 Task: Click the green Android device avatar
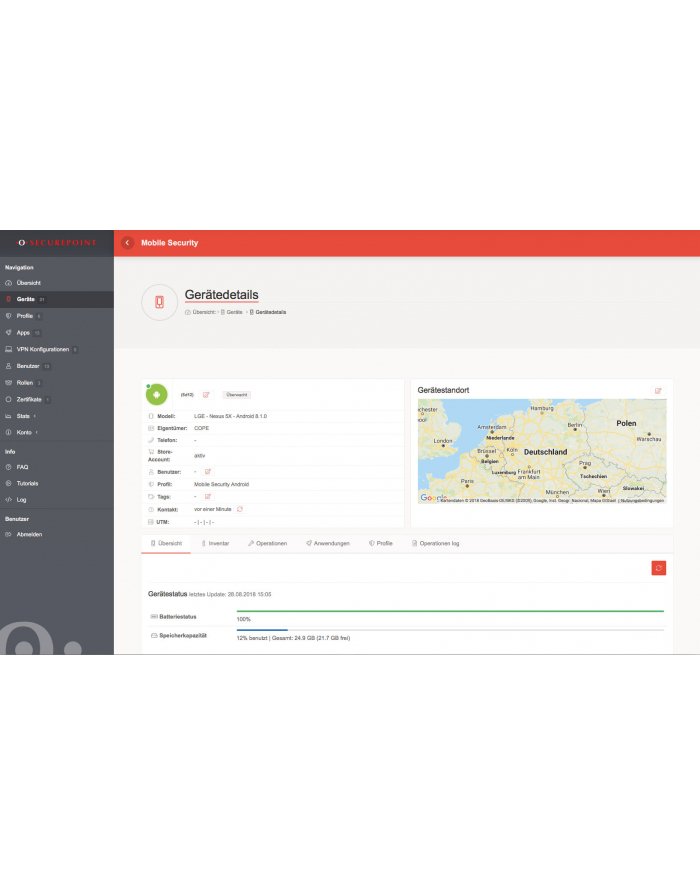156,395
